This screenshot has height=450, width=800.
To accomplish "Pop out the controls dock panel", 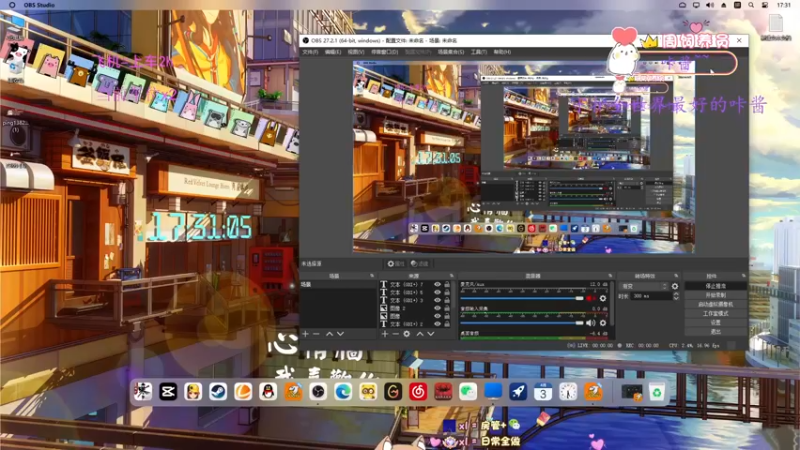I will click(743, 276).
